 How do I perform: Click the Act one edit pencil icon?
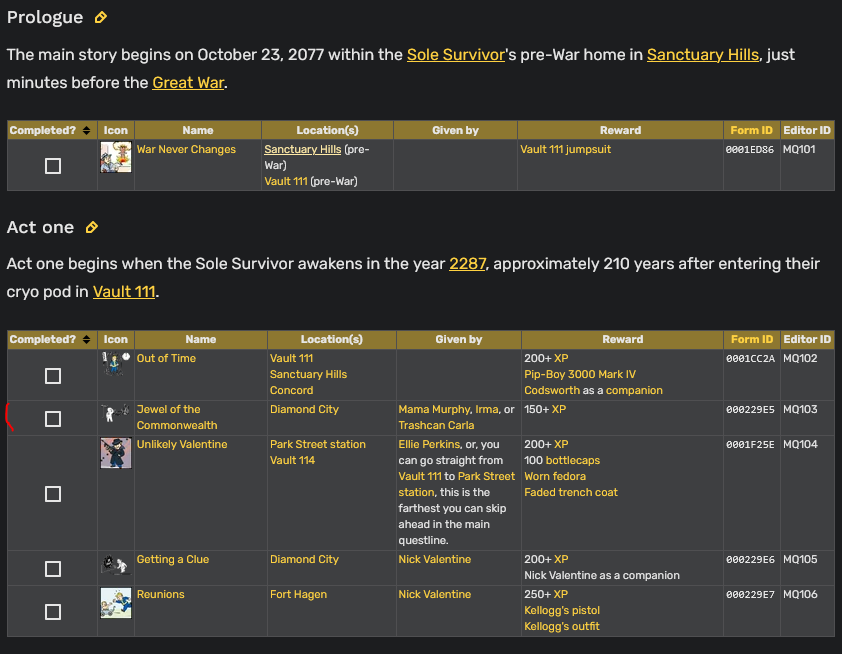click(92, 228)
